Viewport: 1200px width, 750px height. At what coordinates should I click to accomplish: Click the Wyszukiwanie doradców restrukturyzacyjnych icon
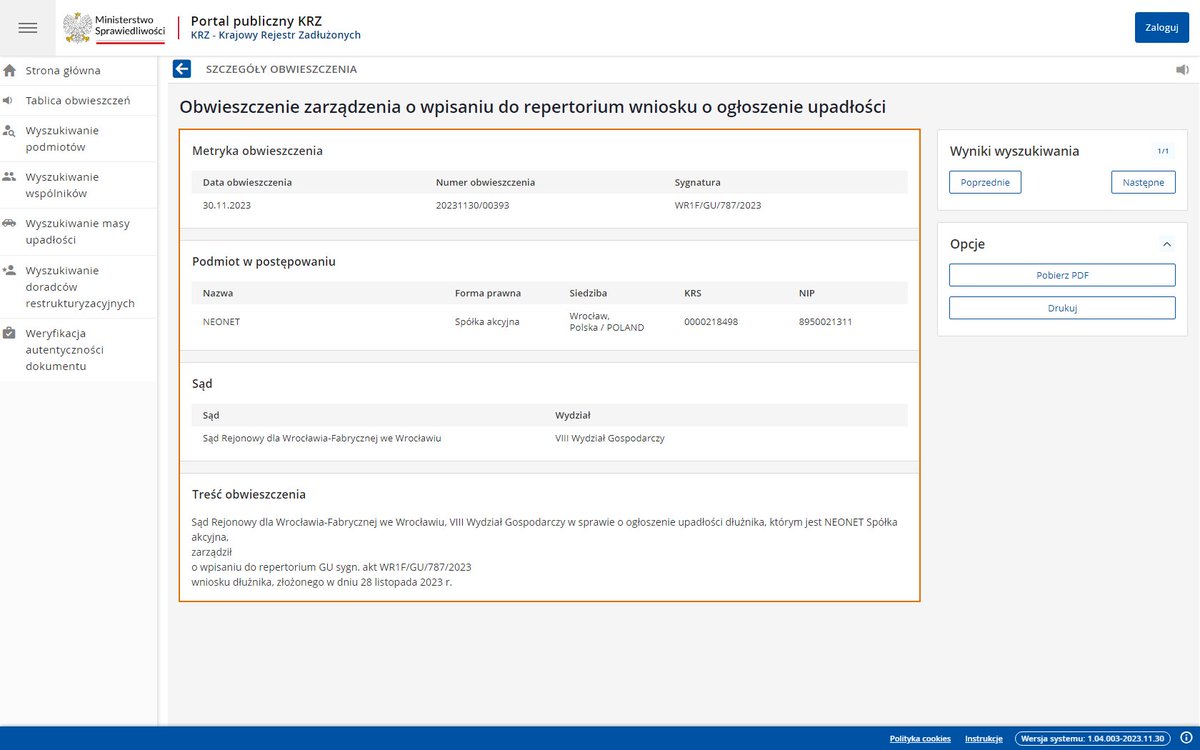tap(11, 270)
